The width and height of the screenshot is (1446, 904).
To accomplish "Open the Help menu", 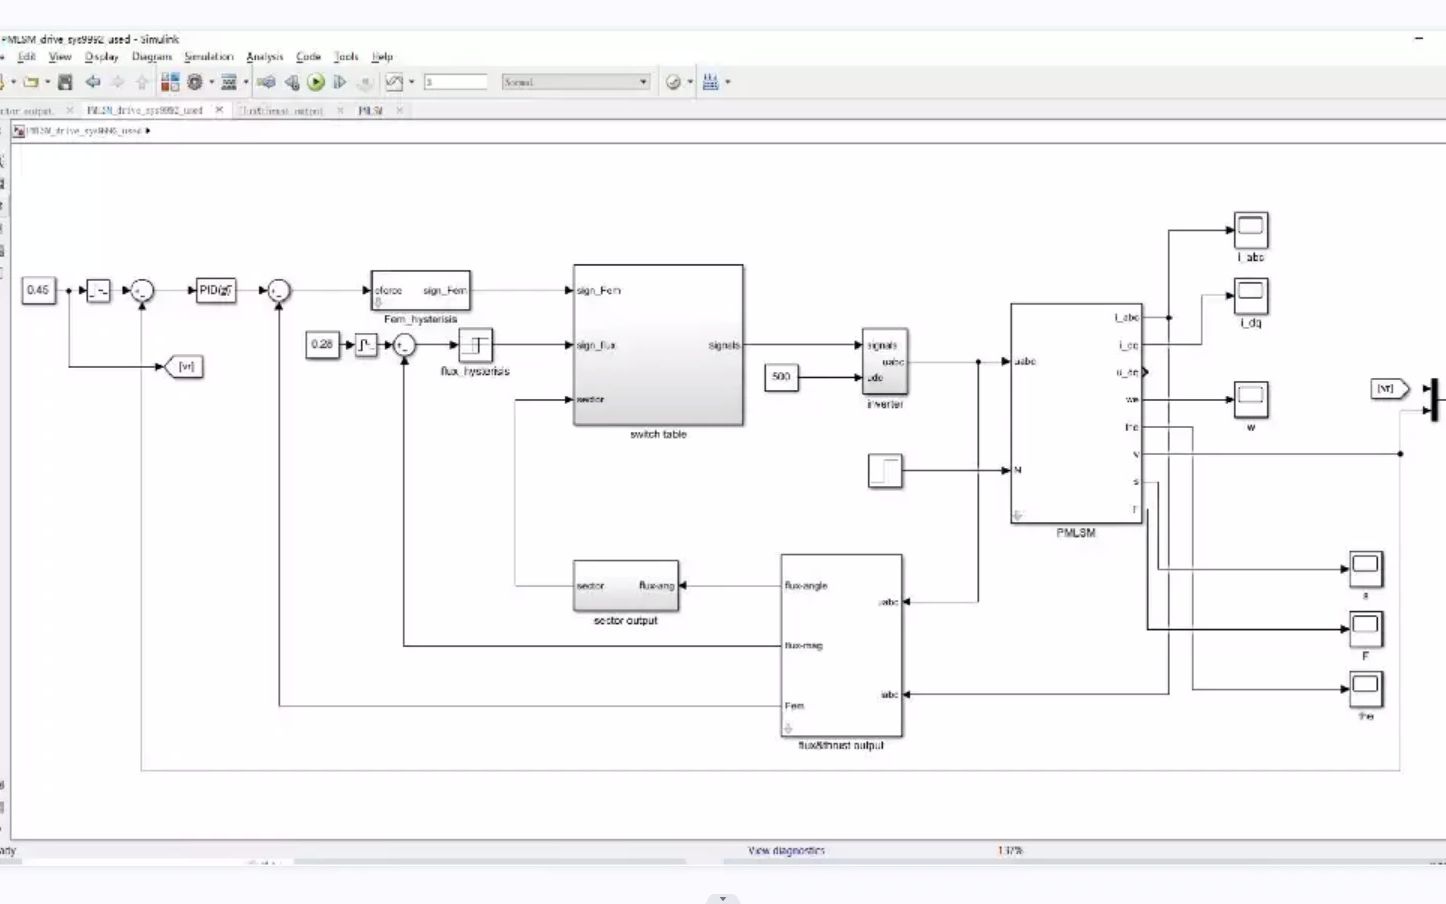I will 382,57.
